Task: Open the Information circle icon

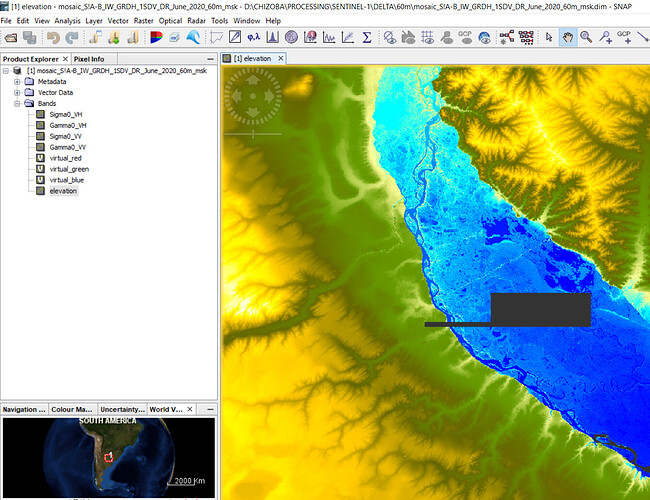Action: (x=291, y=37)
